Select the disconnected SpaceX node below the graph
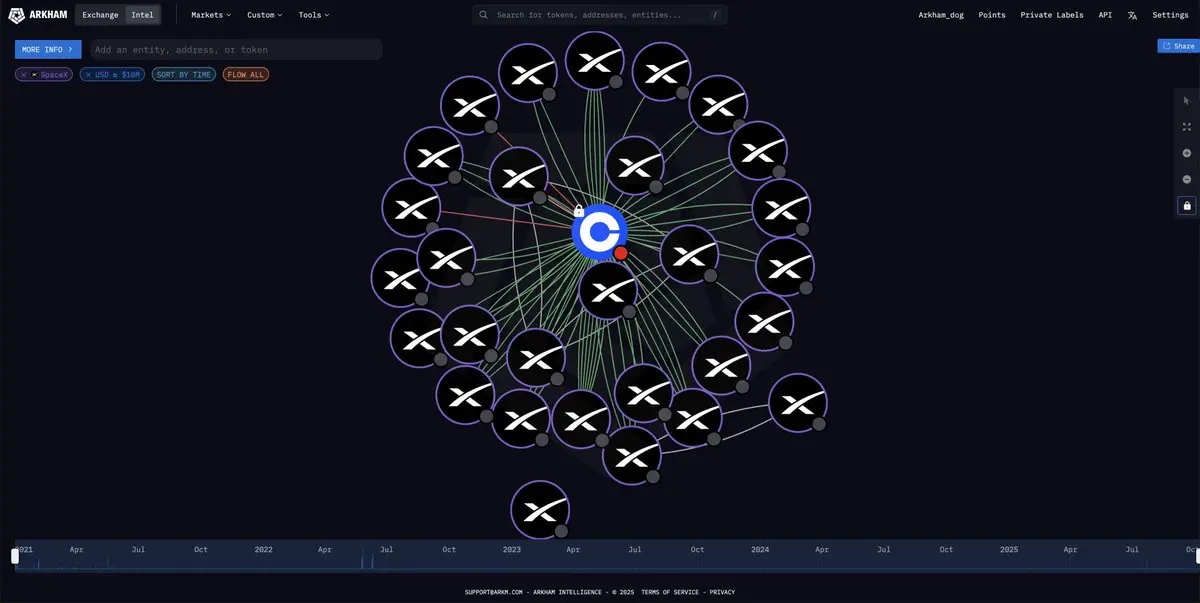Image resolution: width=1200 pixels, height=603 pixels. (540, 510)
